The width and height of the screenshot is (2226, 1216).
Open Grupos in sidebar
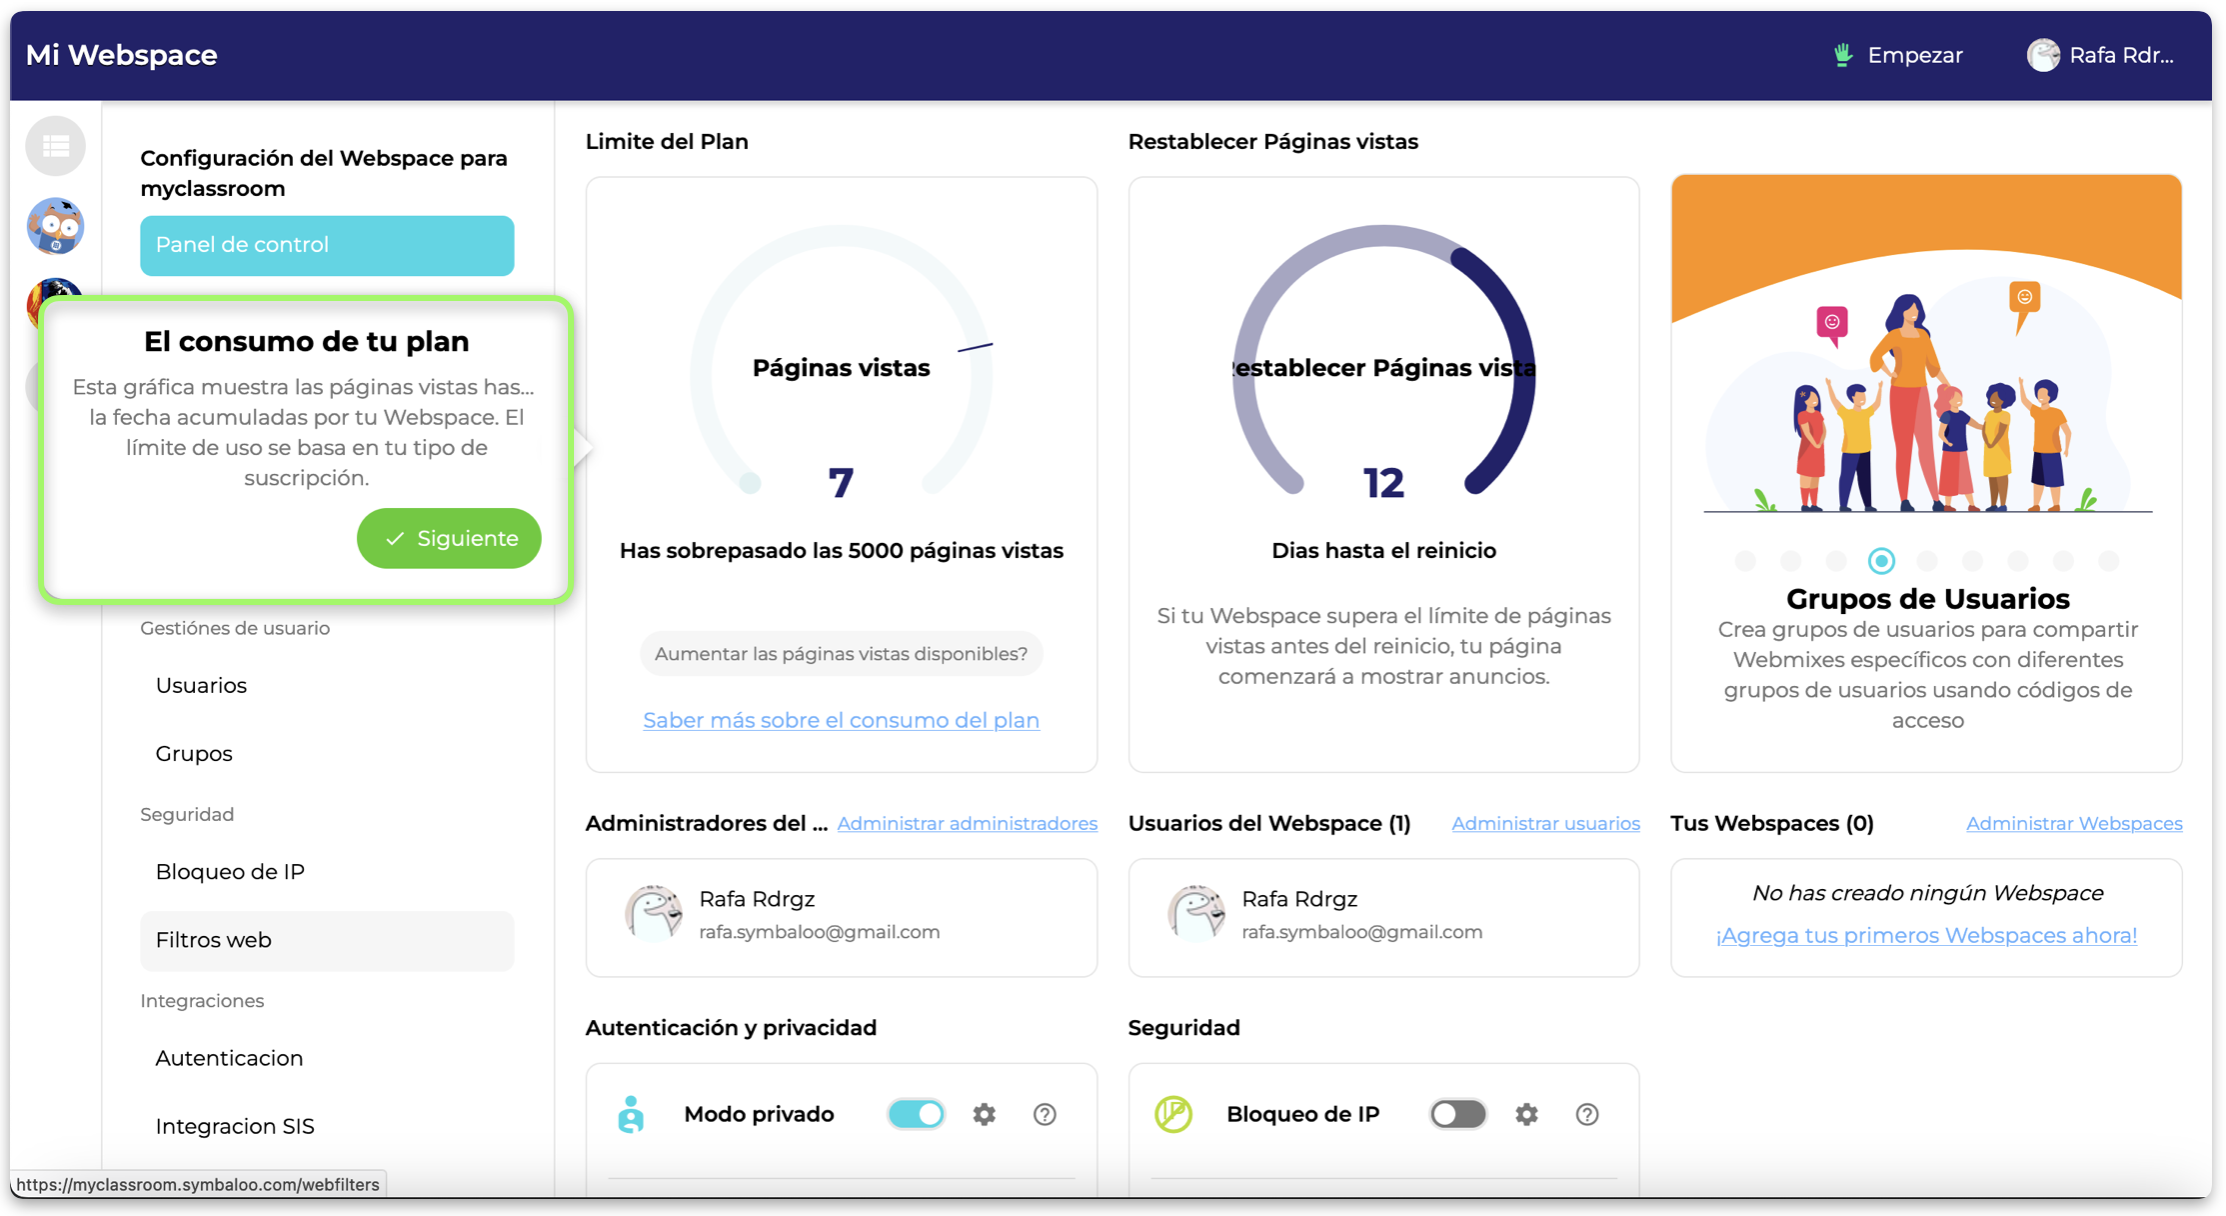click(x=327, y=753)
